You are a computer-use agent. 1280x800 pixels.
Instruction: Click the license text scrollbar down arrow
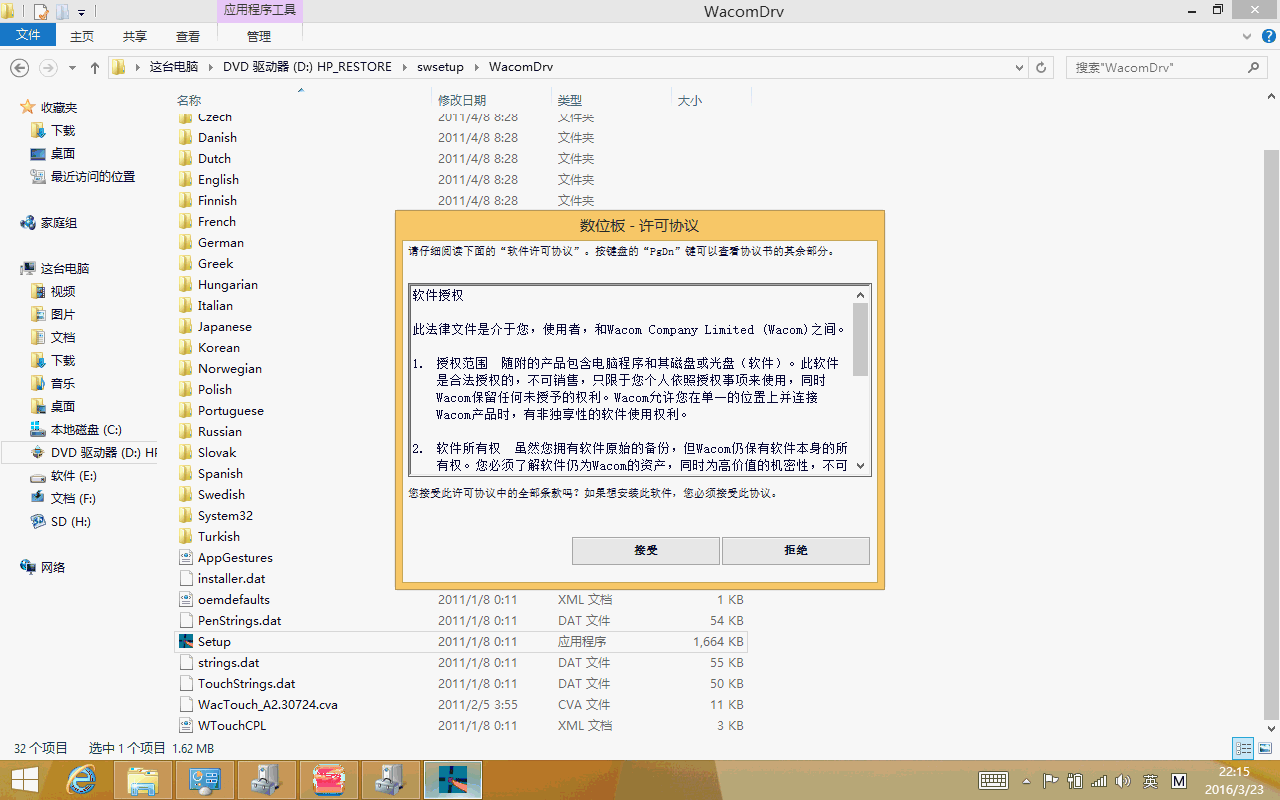pyautogui.click(x=860, y=466)
